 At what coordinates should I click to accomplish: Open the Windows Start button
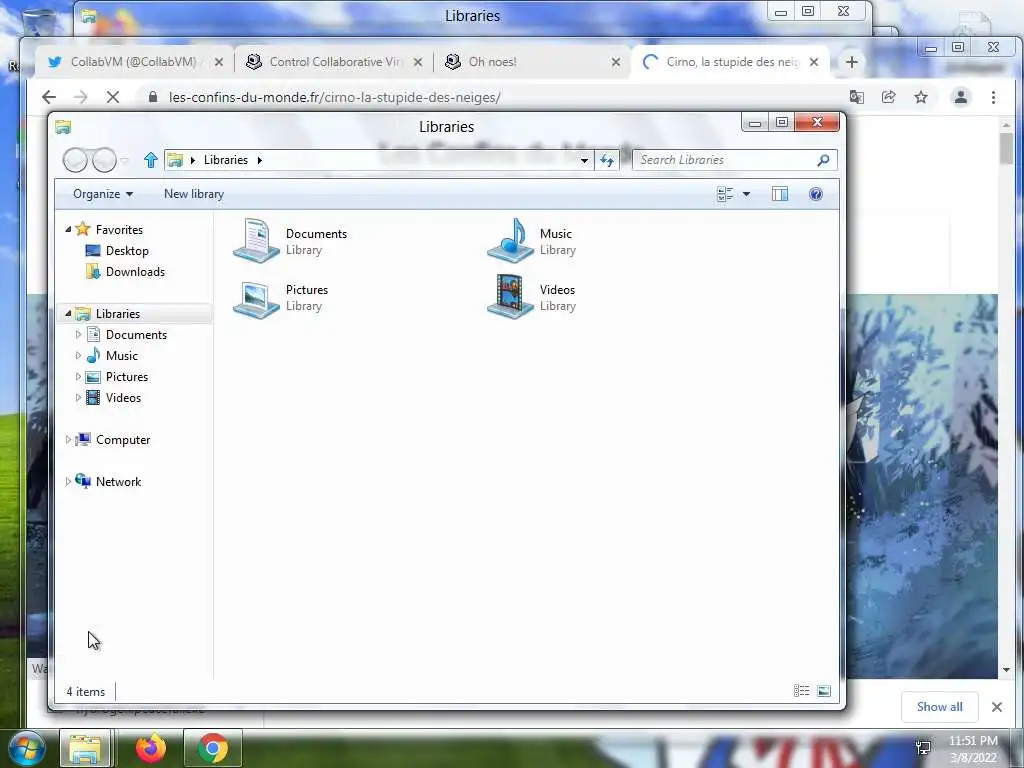click(27, 748)
